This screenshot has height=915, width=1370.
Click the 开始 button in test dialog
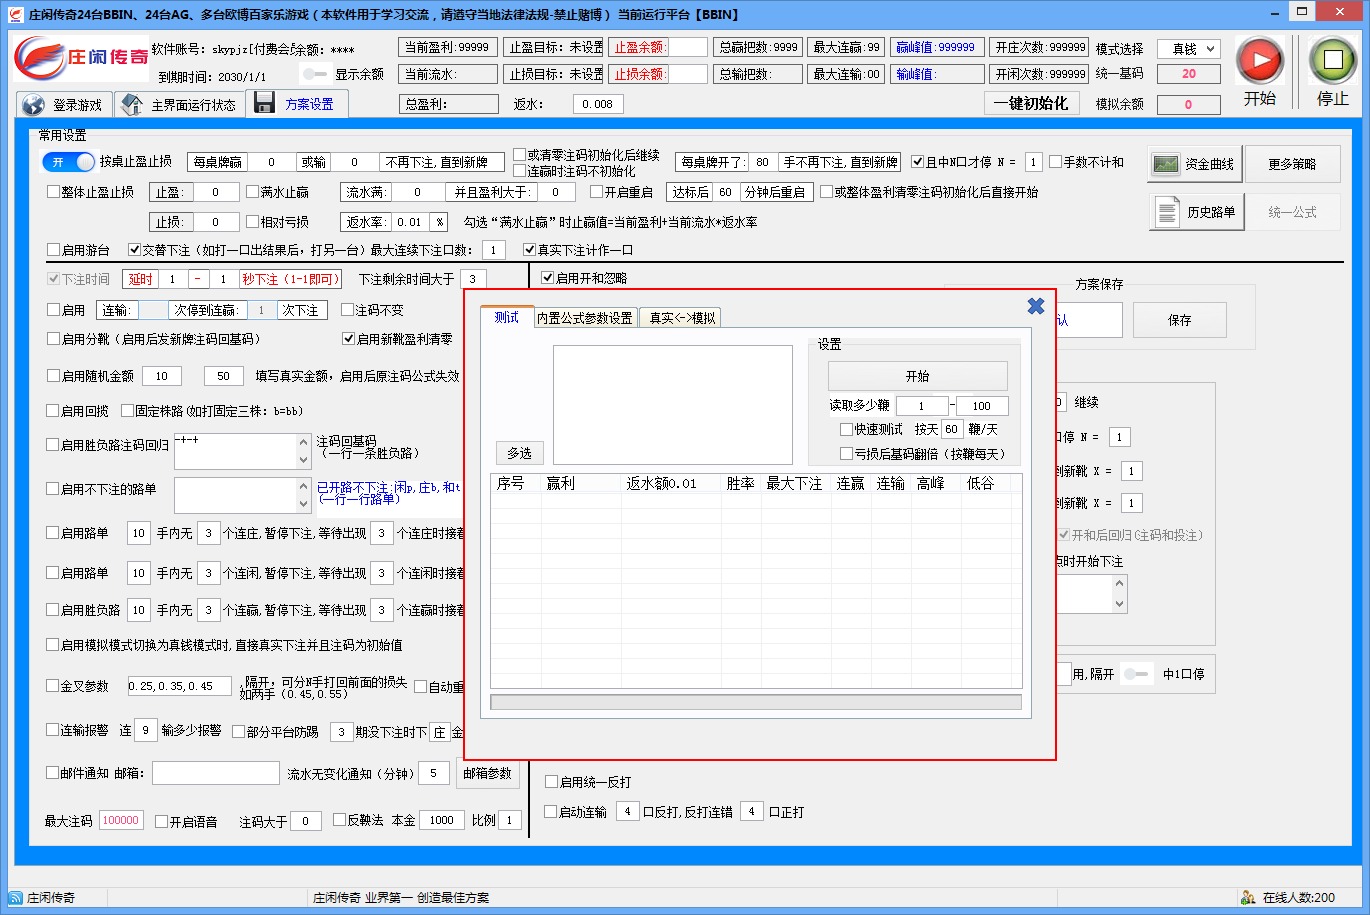click(x=917, y=376)
